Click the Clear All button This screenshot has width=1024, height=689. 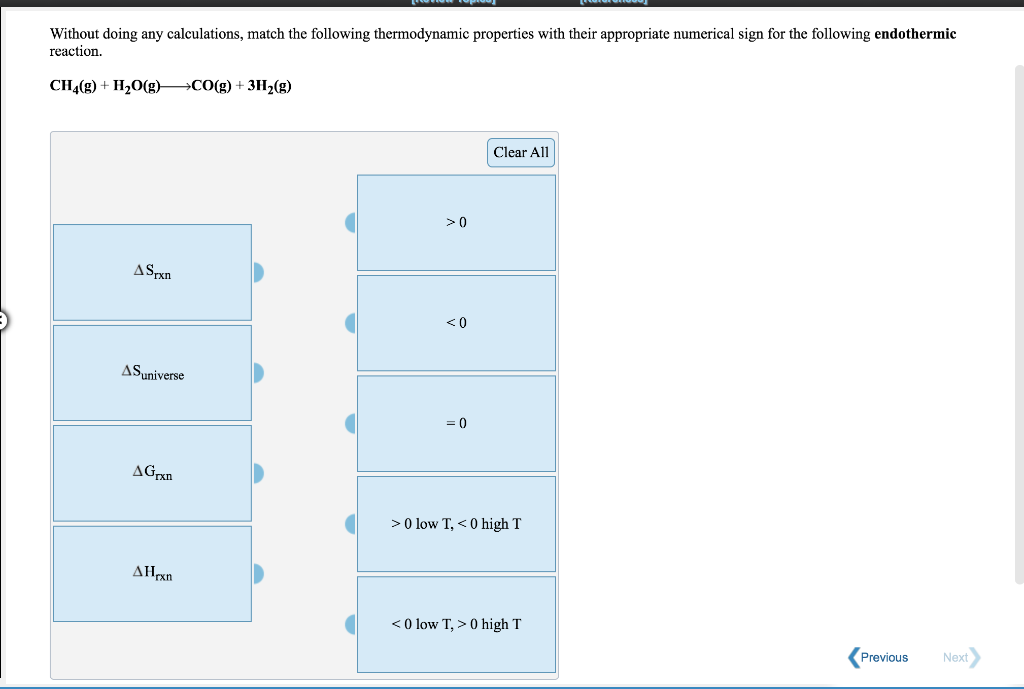point(520,152)
